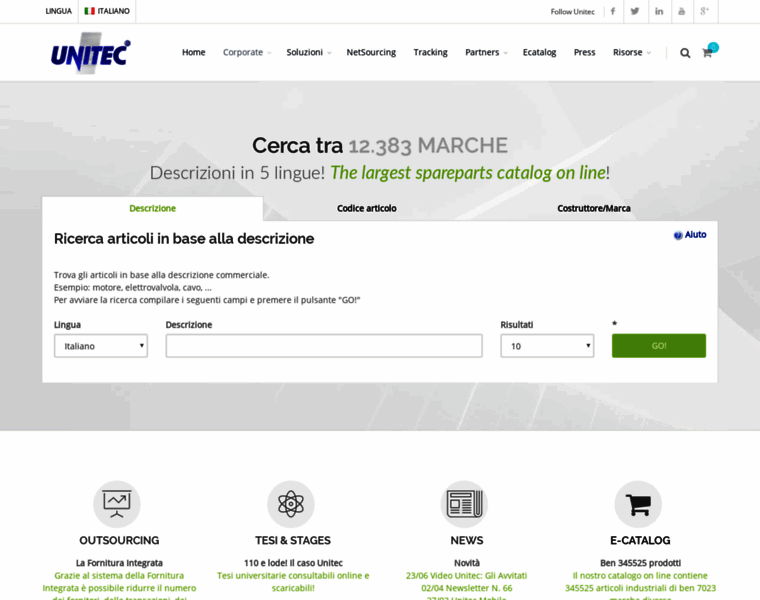Viewport: 760px width, 600px height.
Task: Open the NEWS heading link
Action: click(466, 540)
